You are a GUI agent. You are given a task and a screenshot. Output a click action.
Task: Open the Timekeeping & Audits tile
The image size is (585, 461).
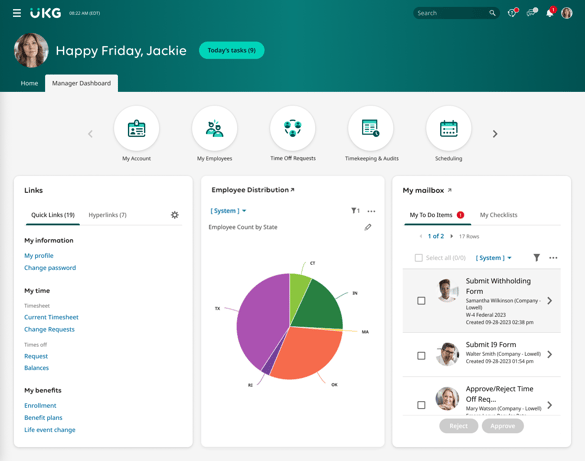(370, 129)
